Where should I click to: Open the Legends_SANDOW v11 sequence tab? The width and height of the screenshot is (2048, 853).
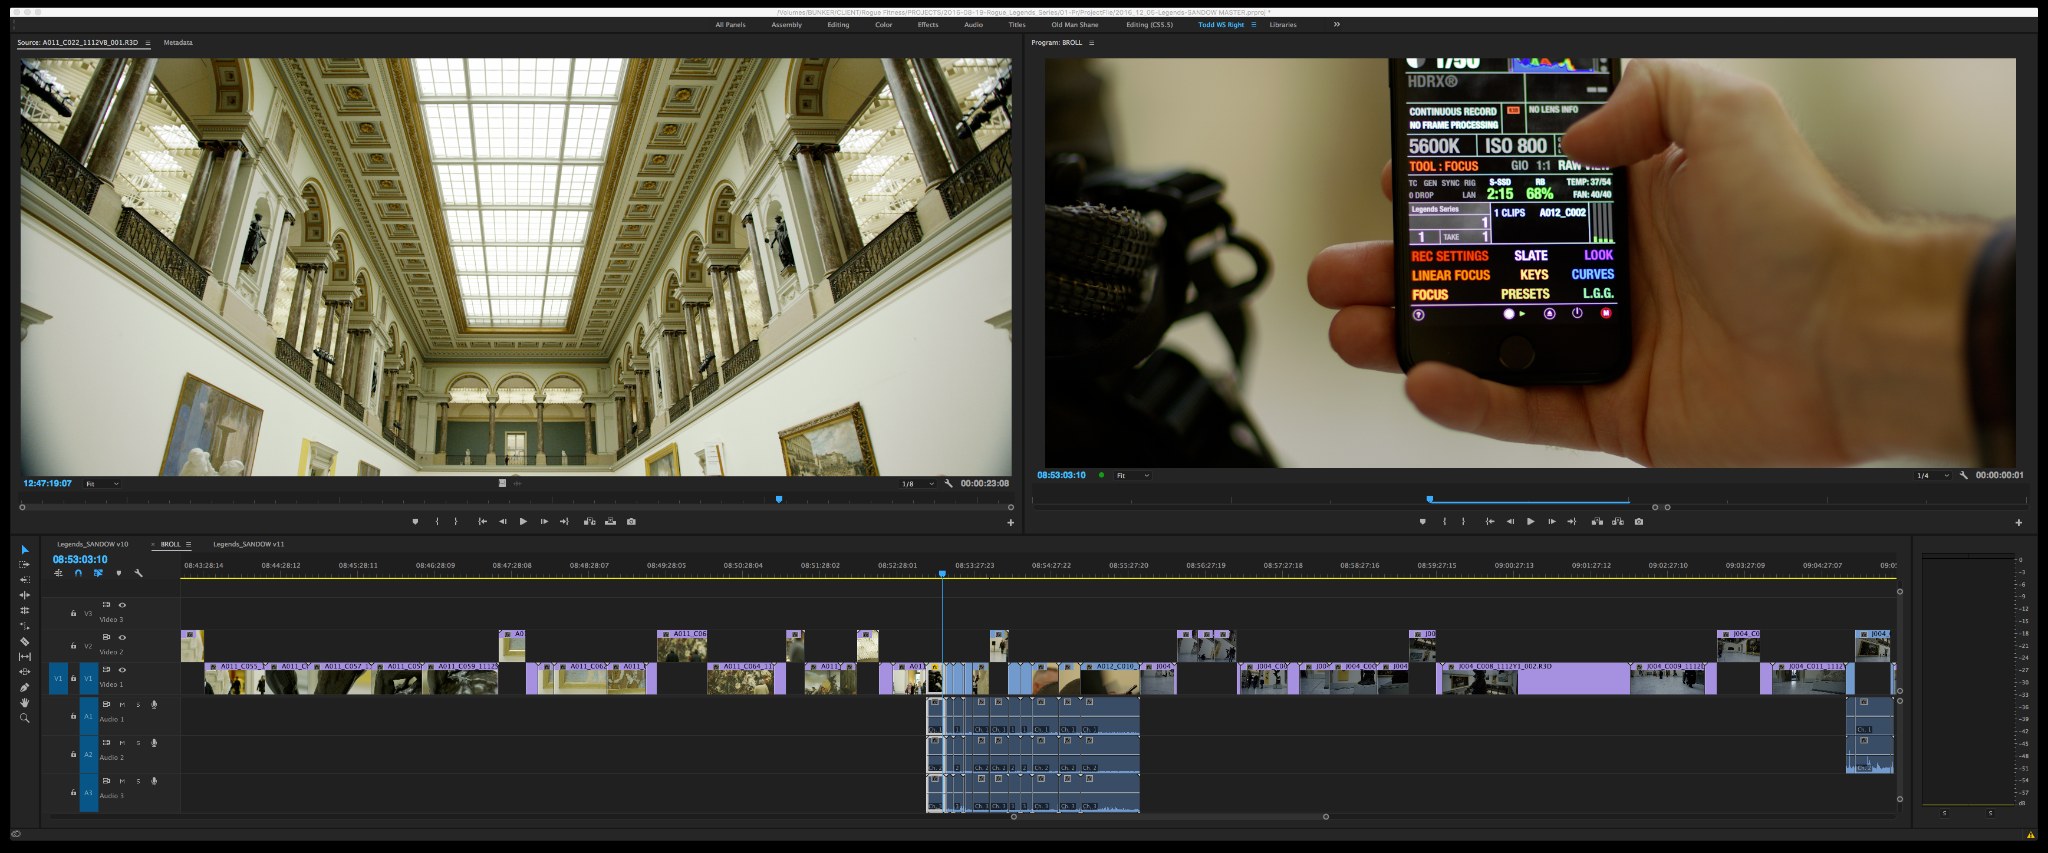coord(248,544)
